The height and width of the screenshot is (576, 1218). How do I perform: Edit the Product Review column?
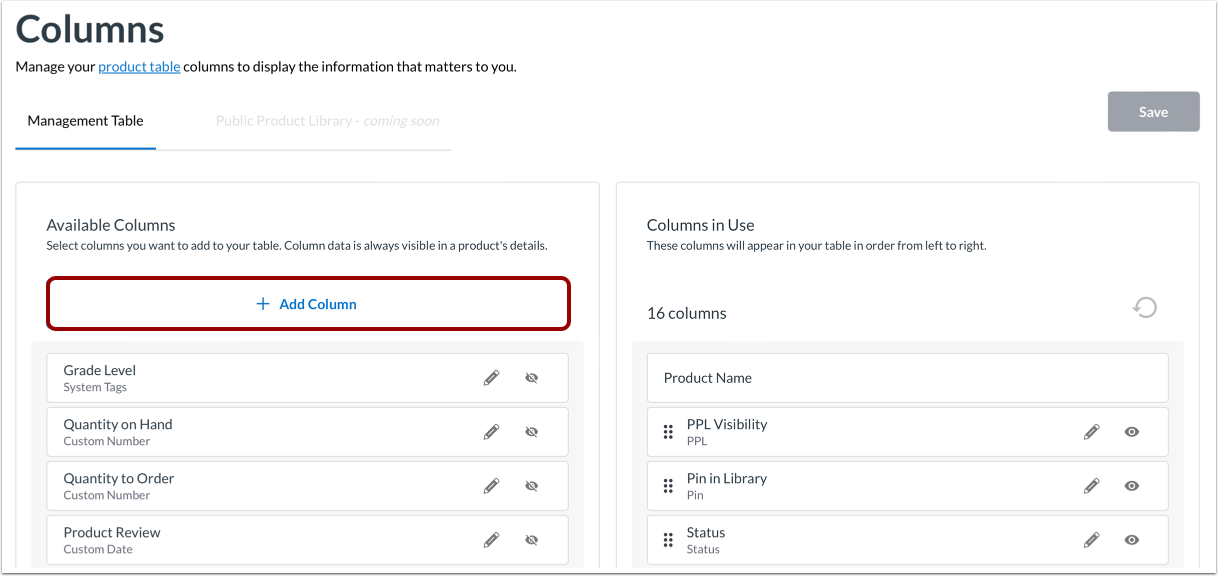(491, 539)
